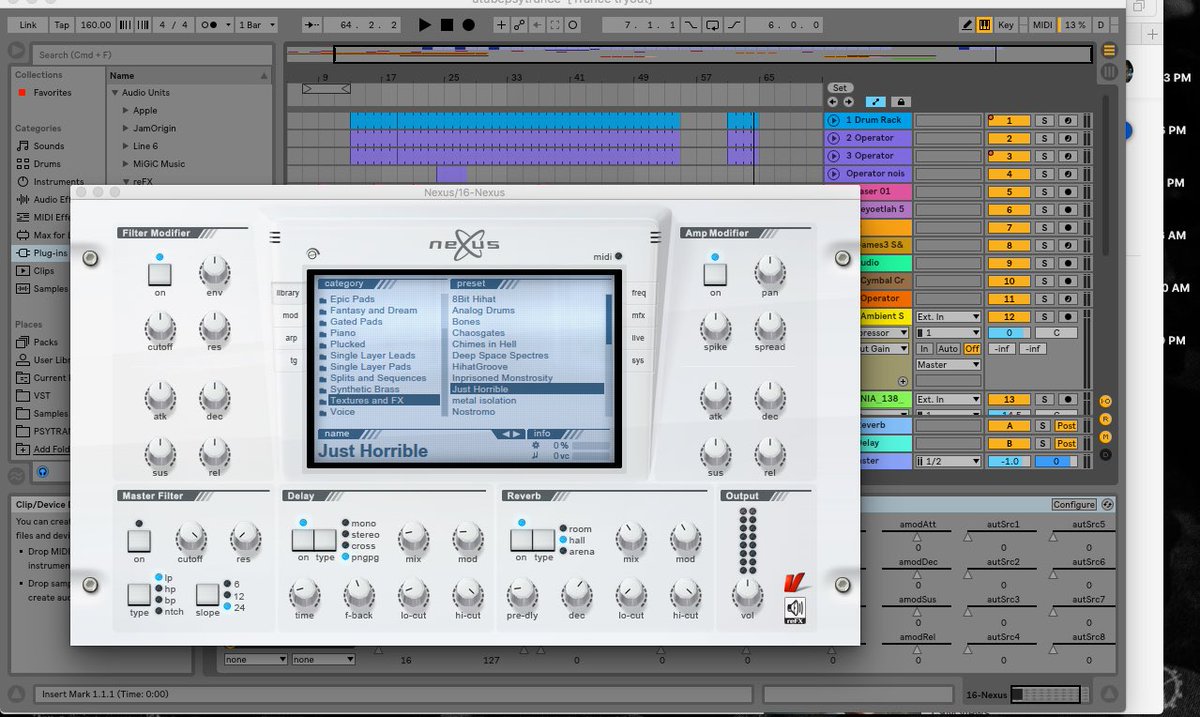Mute track 5 via its activator button

[x=1008, y=192]
